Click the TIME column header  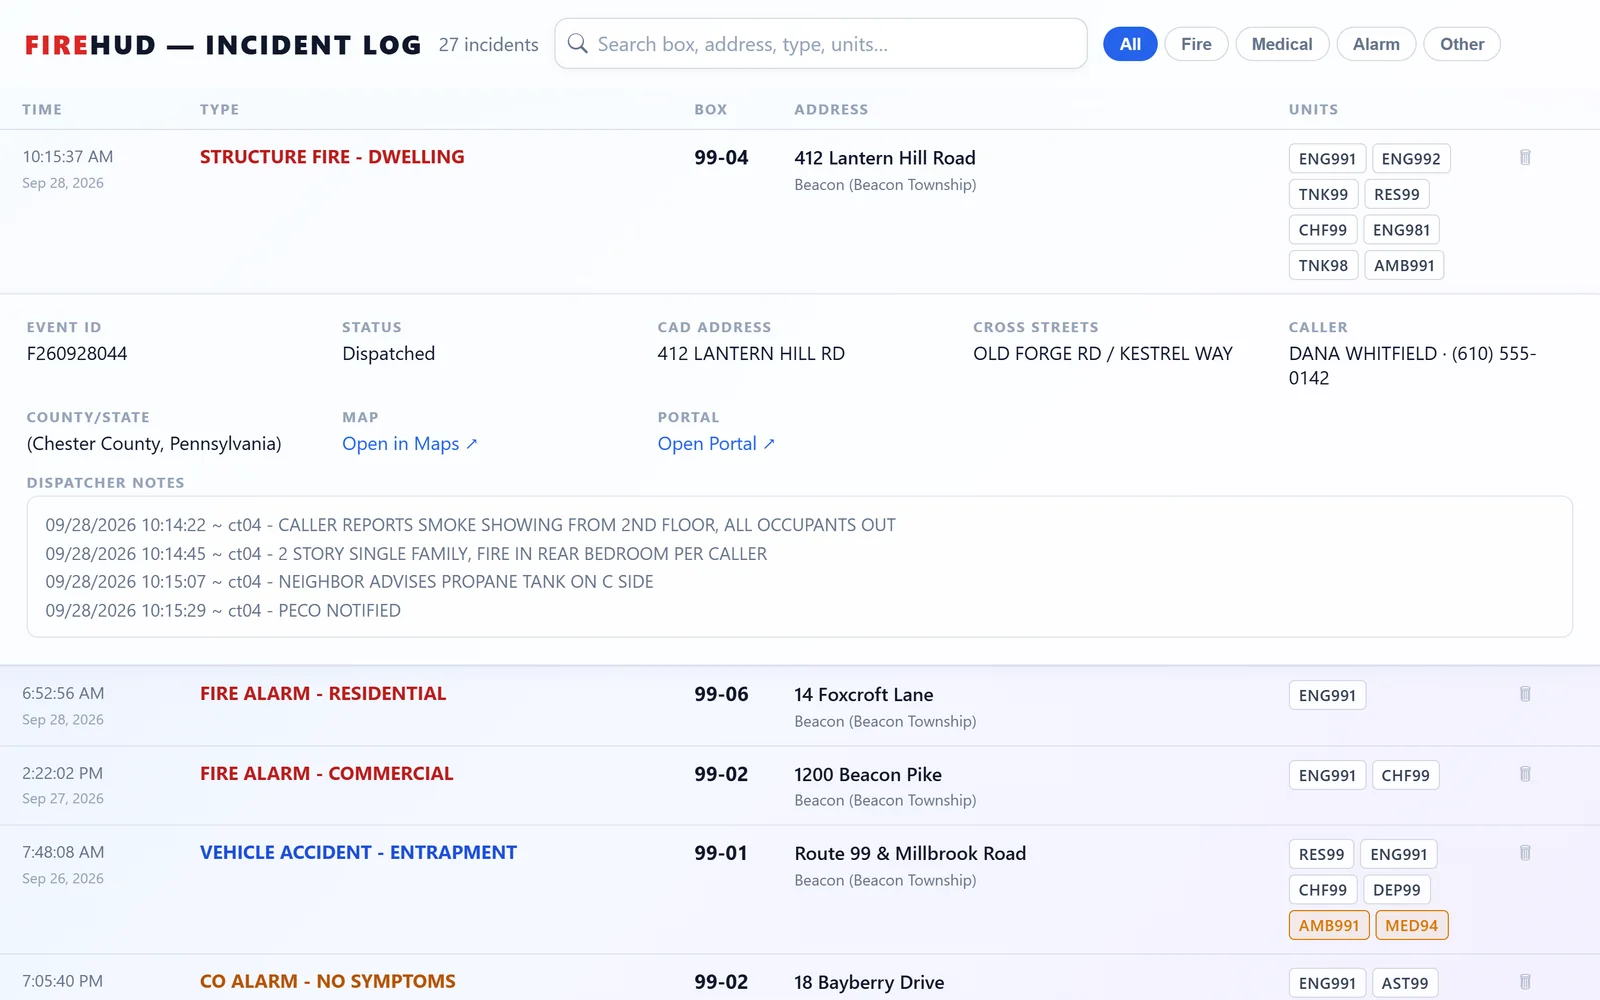(42, 110)
